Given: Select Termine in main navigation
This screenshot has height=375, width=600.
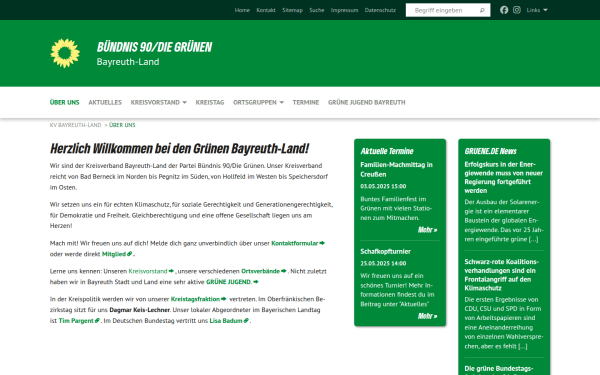Looking at the screenshot, I should (306, 102).
